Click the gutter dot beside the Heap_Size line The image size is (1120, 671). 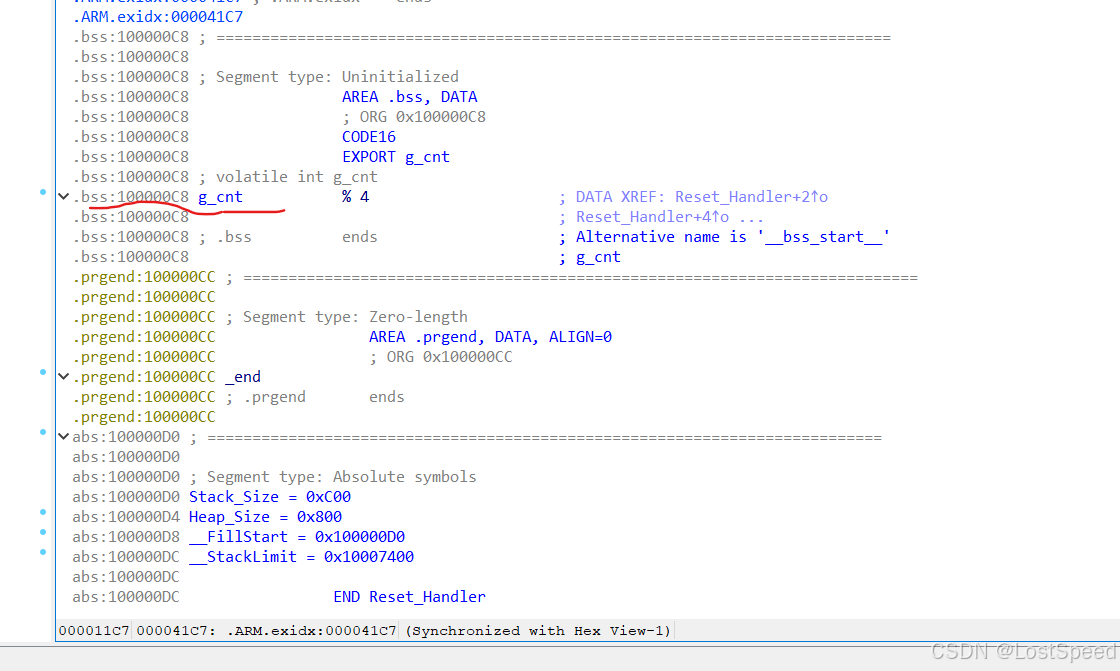pyautogui.click(x=43, y=512)
